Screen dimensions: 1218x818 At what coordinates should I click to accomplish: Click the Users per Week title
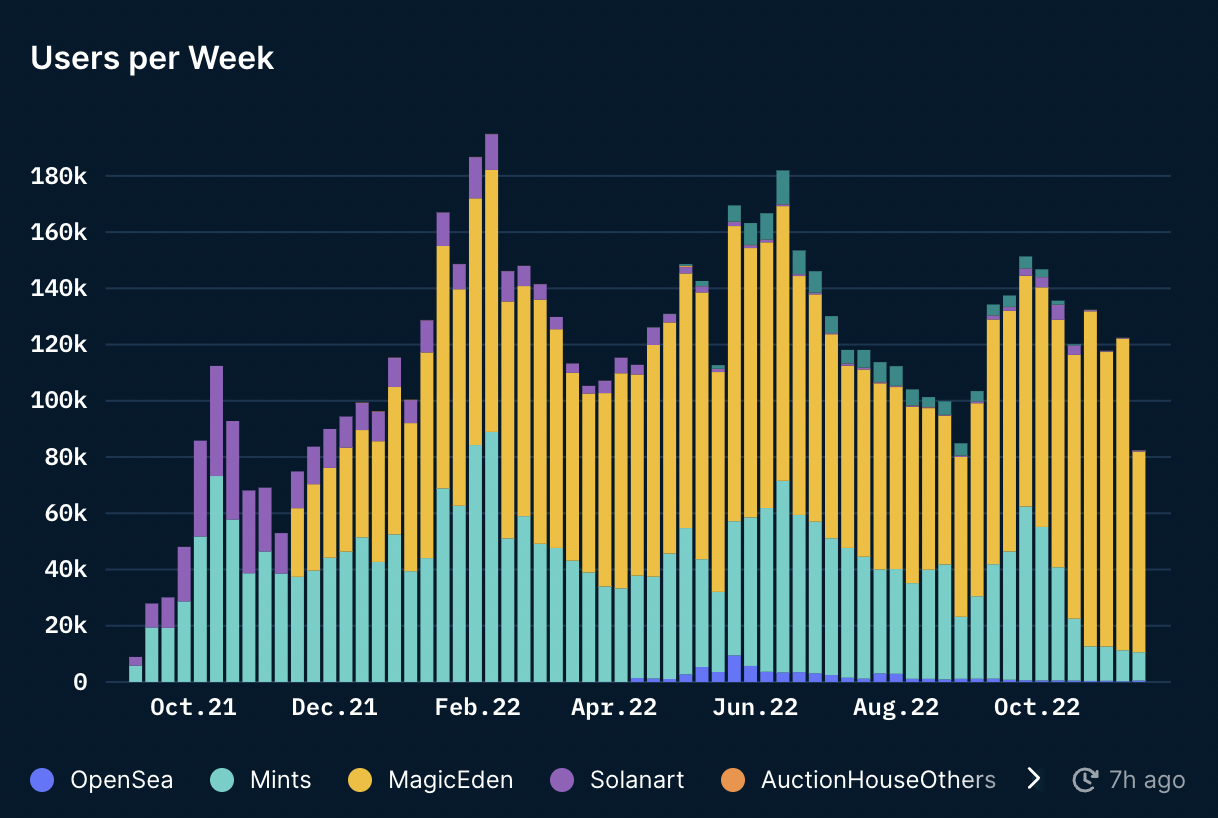tap(152, 58)
